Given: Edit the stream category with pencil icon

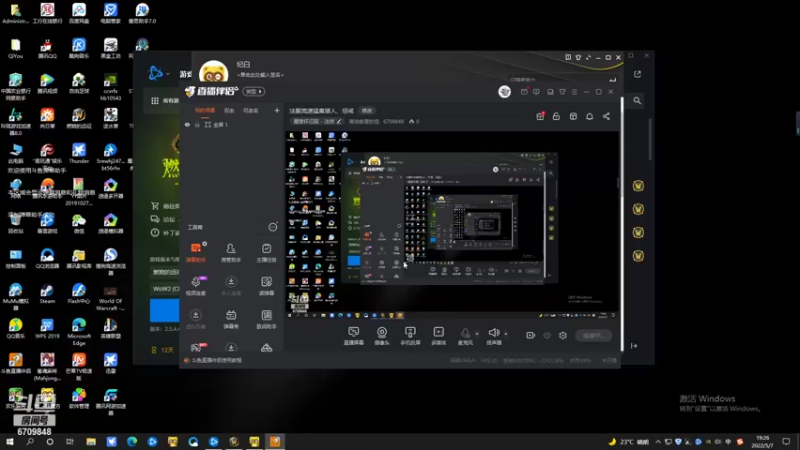Looking at the screenshot, I should (339, 121).
